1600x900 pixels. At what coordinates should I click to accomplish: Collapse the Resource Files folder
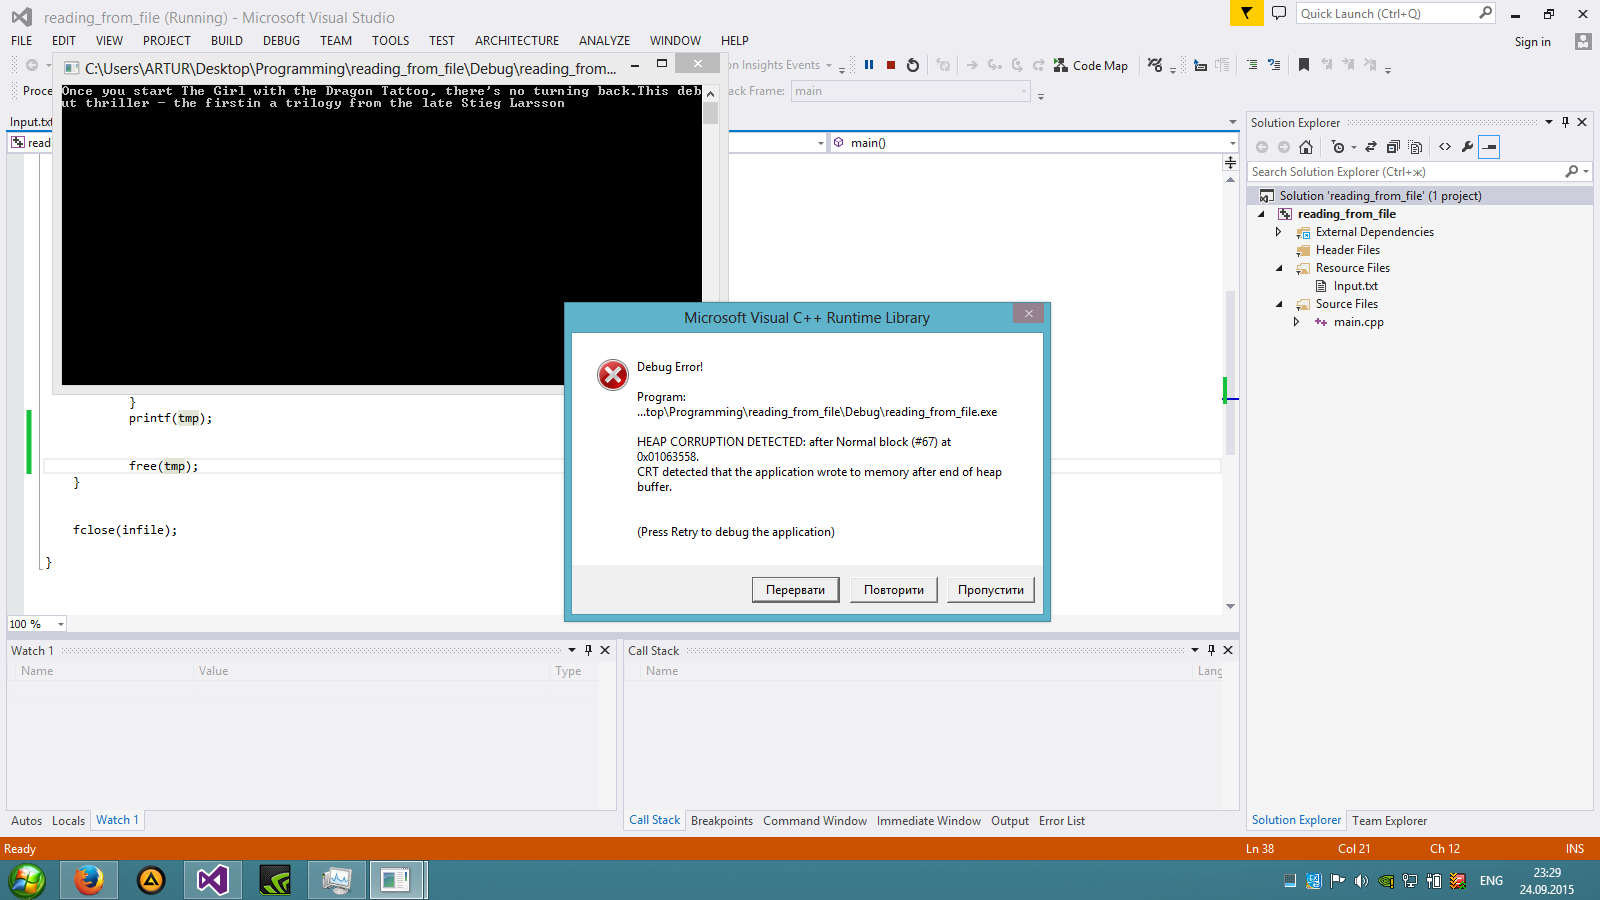coord(1279,268)
